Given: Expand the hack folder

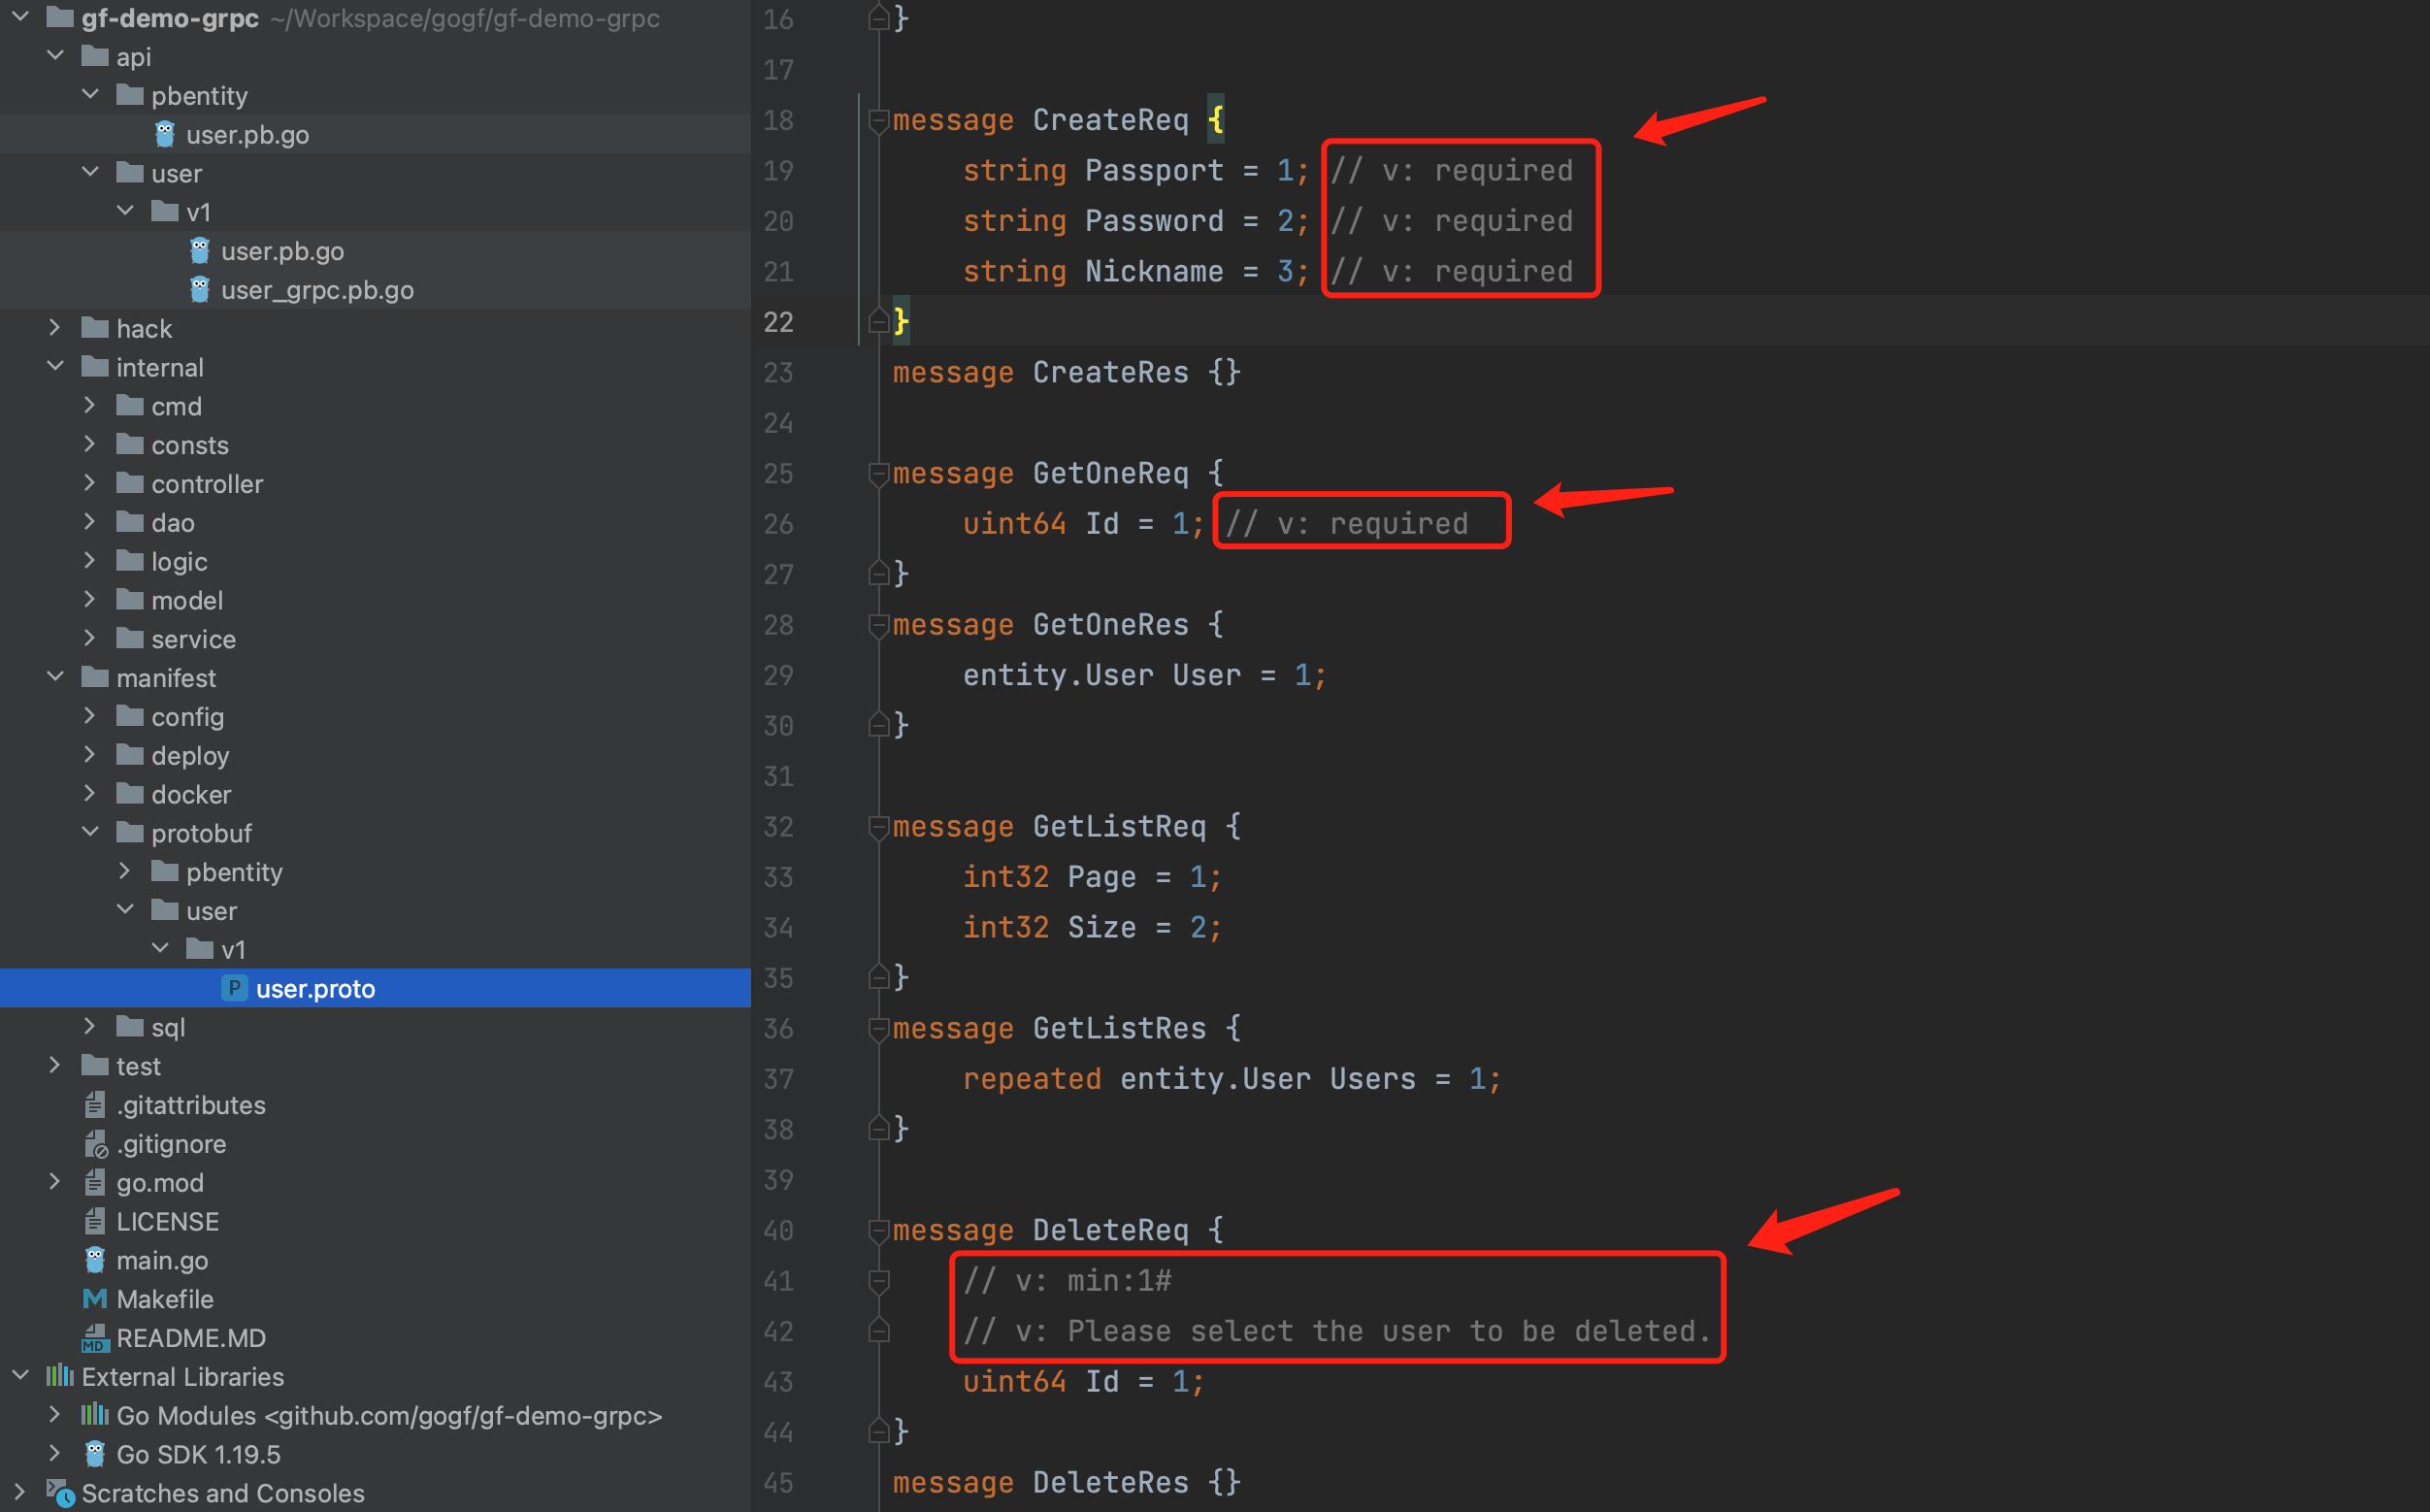Looking at the screenshot, I should pos(55,328).
